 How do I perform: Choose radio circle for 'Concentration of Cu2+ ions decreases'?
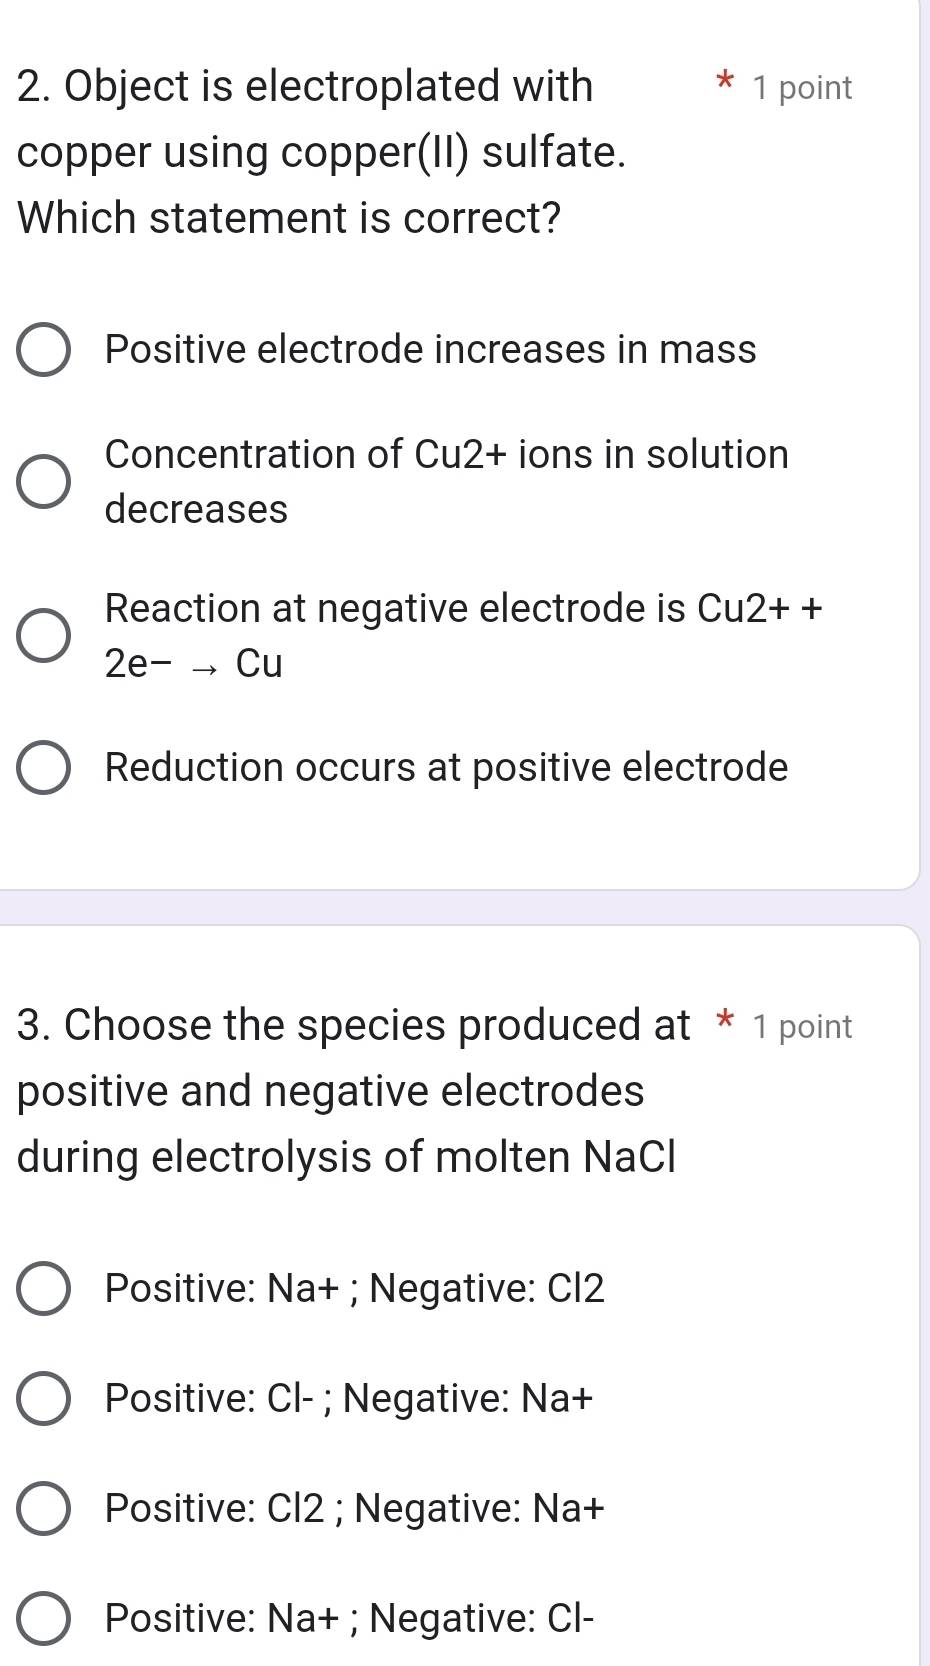coord(43,482)
